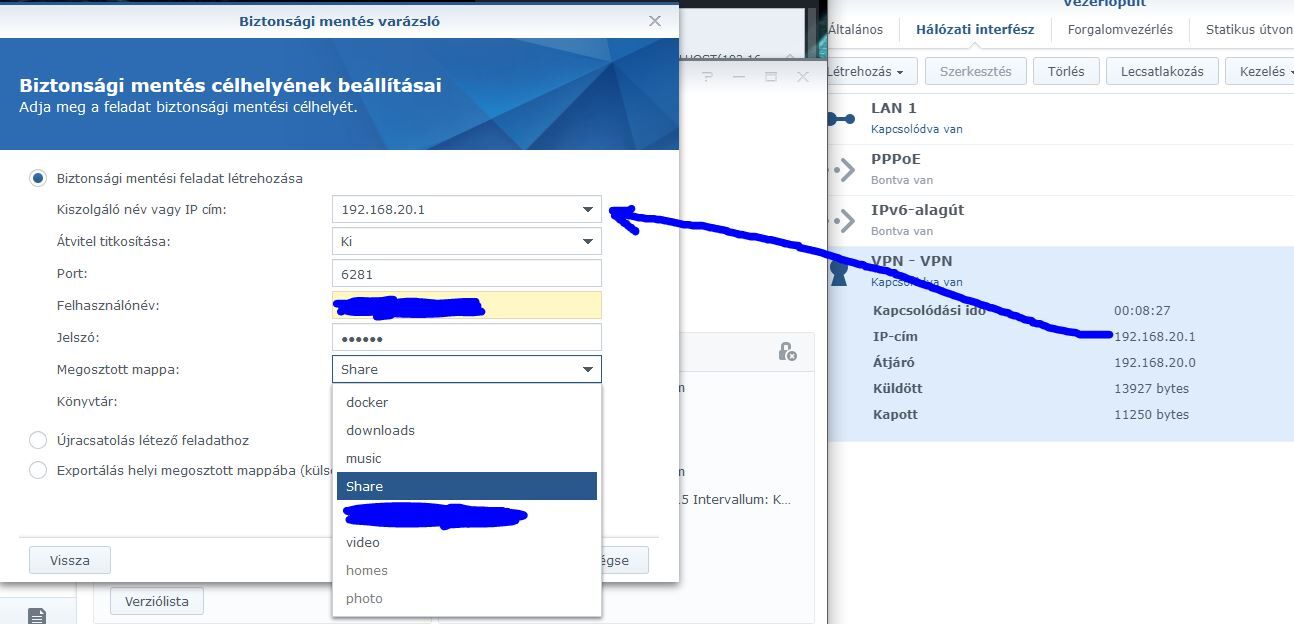Click the VPN keyhole icon
Image resolution: width=1294 pixels, height=624 pixels.
[x=839, y=272]
